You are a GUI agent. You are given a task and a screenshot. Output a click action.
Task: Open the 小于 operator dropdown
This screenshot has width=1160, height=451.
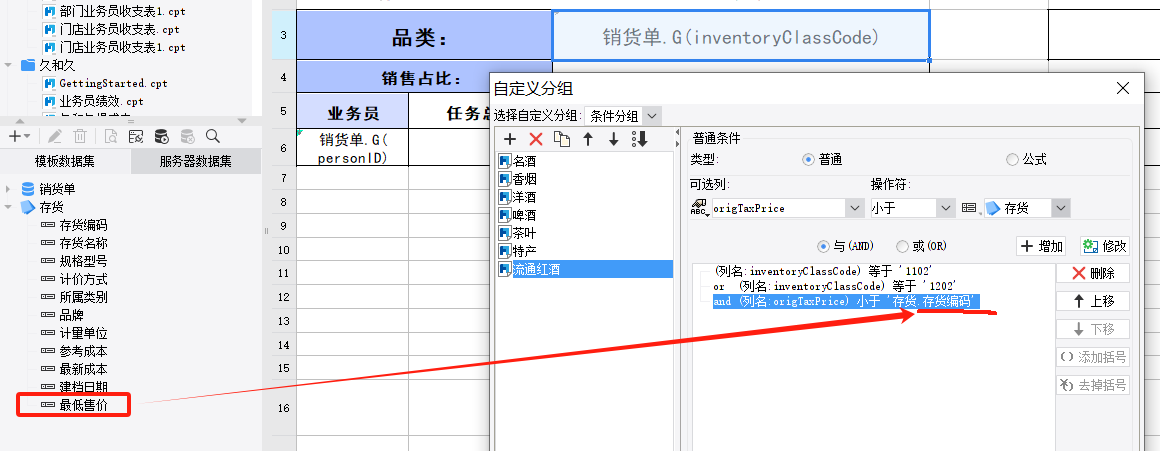946,208
